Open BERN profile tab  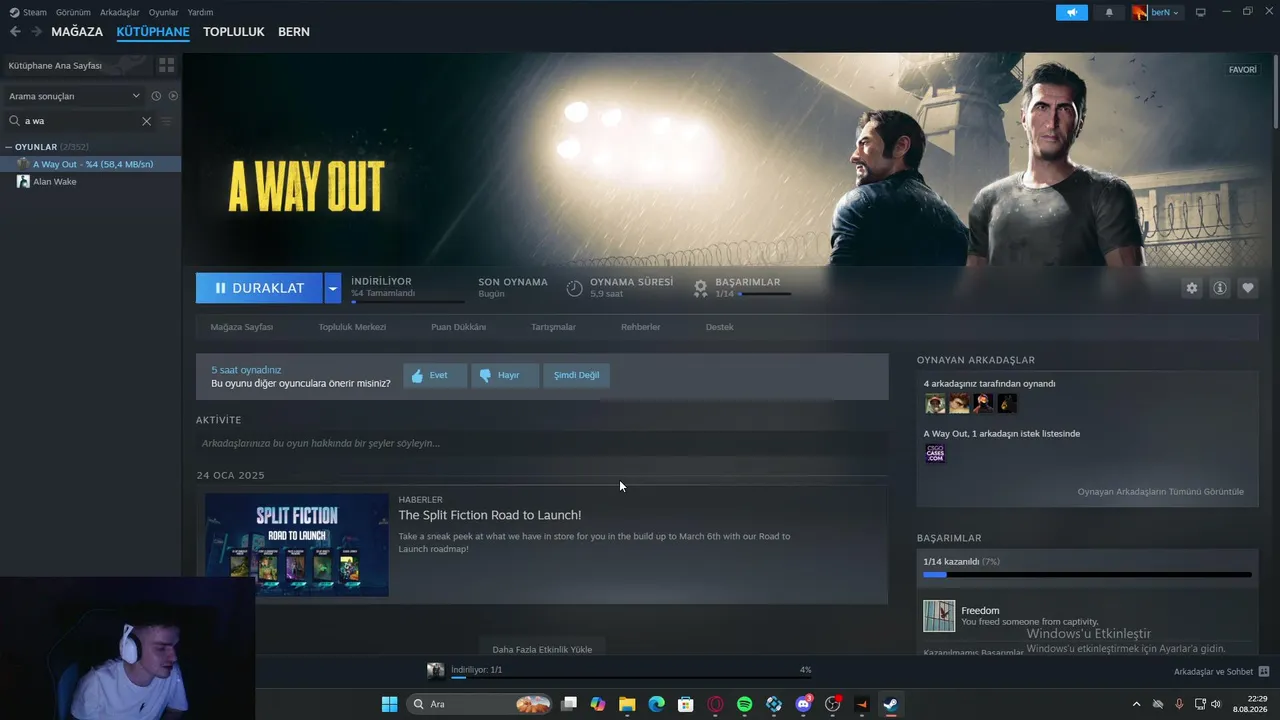pyautogui.click(x=293, y=32)
